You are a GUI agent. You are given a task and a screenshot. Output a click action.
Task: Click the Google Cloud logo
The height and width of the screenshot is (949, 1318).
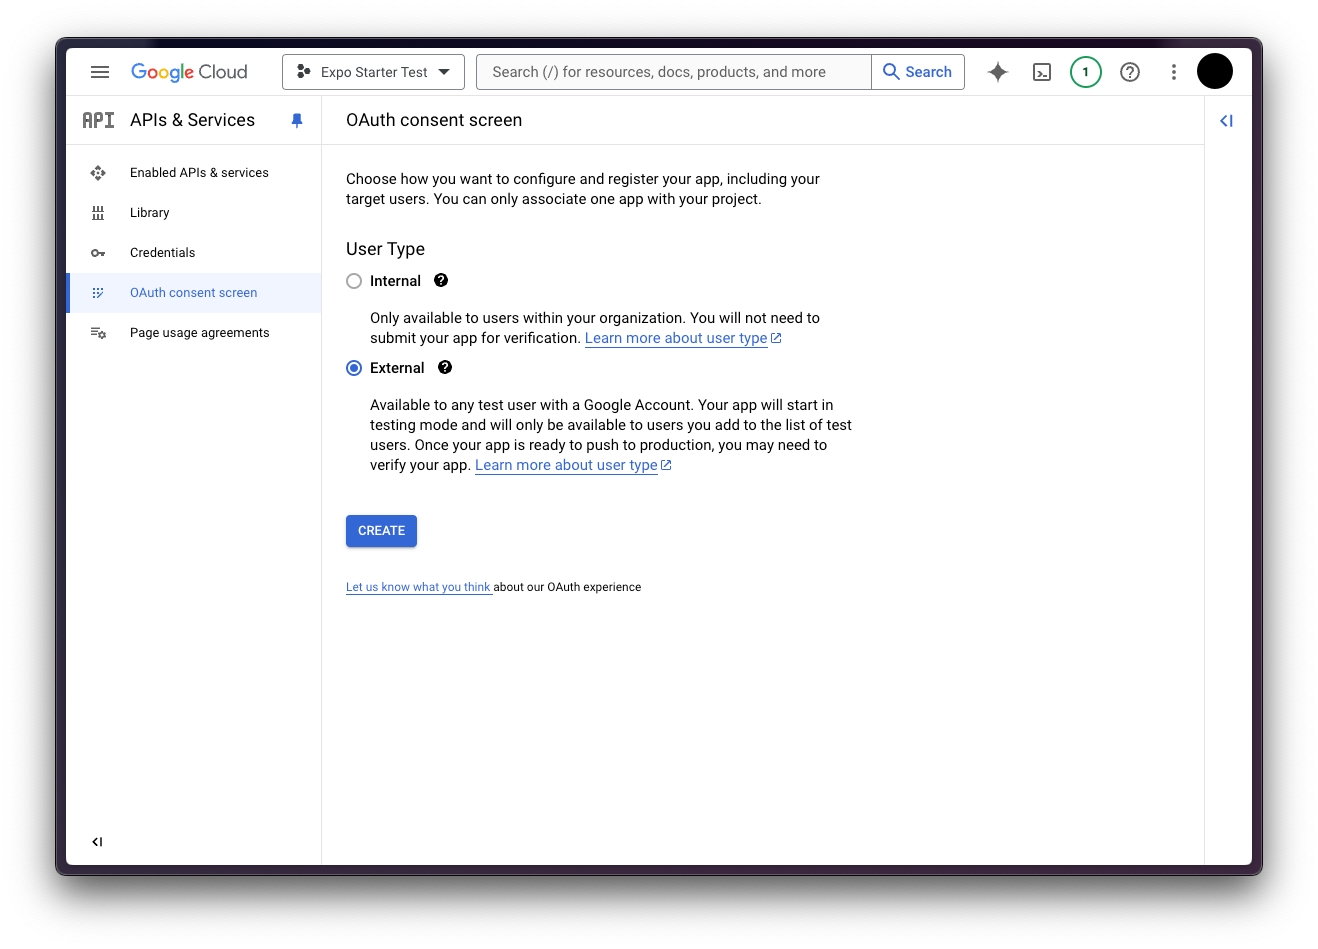click(189, 72)
